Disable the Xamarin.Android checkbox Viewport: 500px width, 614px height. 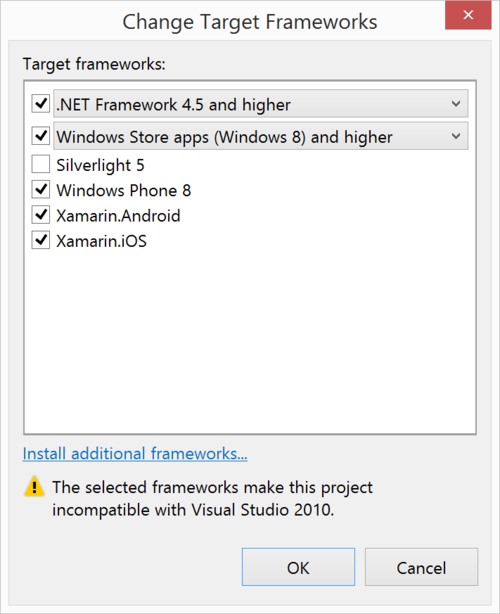tap(41, 215)
